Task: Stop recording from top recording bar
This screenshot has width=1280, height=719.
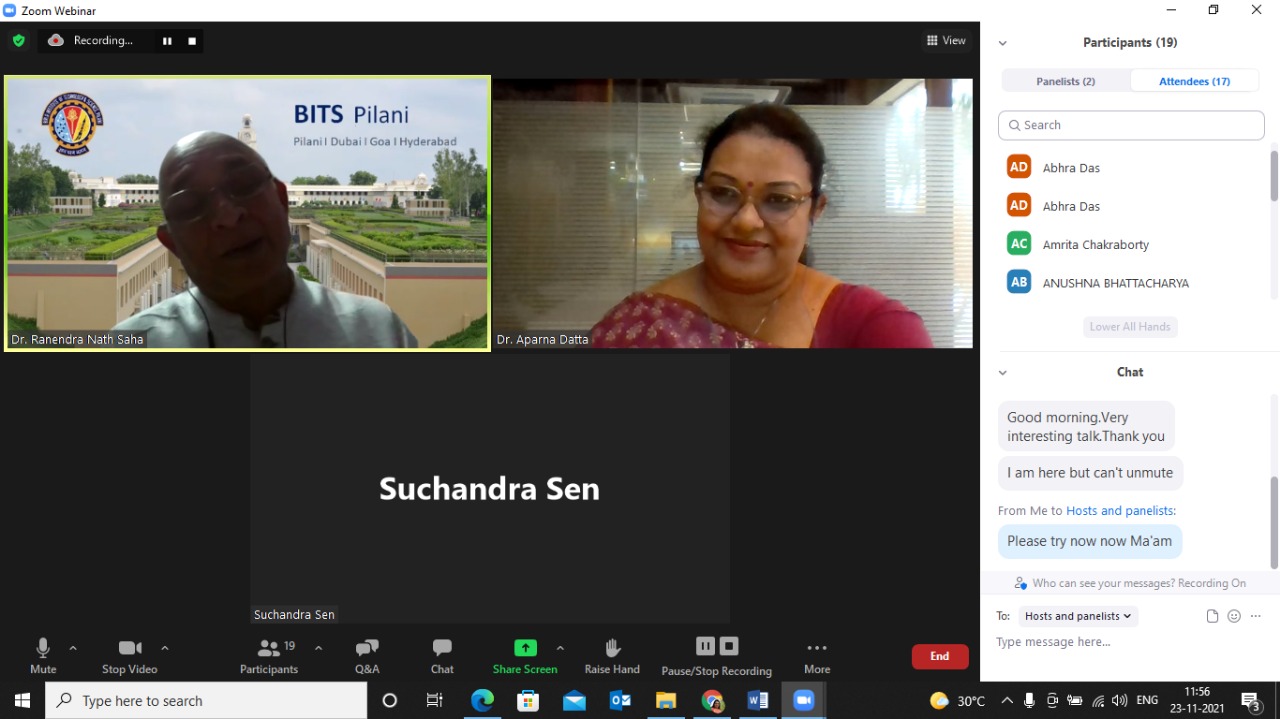Action: 192,41
